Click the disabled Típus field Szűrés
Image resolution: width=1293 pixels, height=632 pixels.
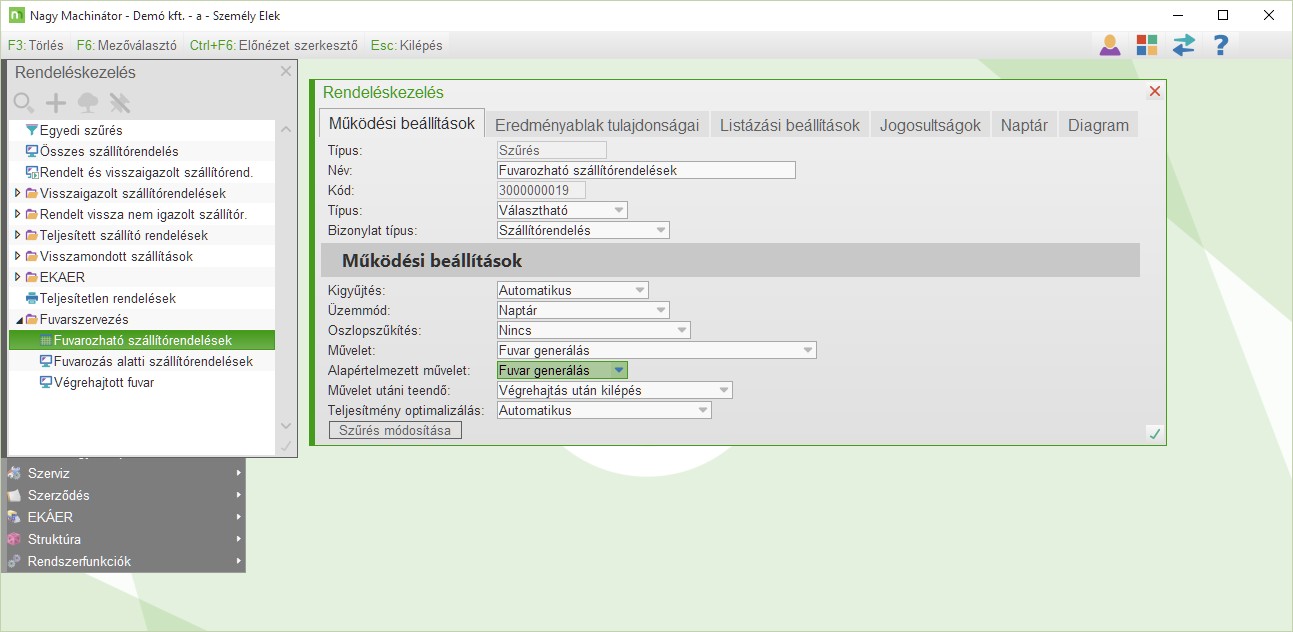tap(551, 150)
